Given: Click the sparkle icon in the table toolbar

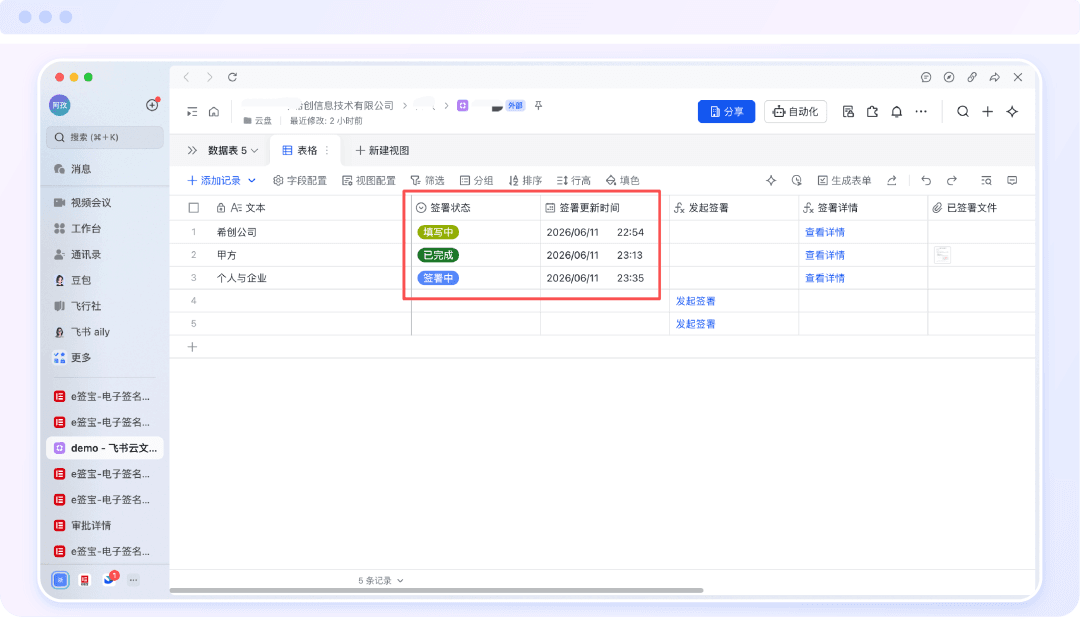Looking at the screenshot, I should pos(771,180).
